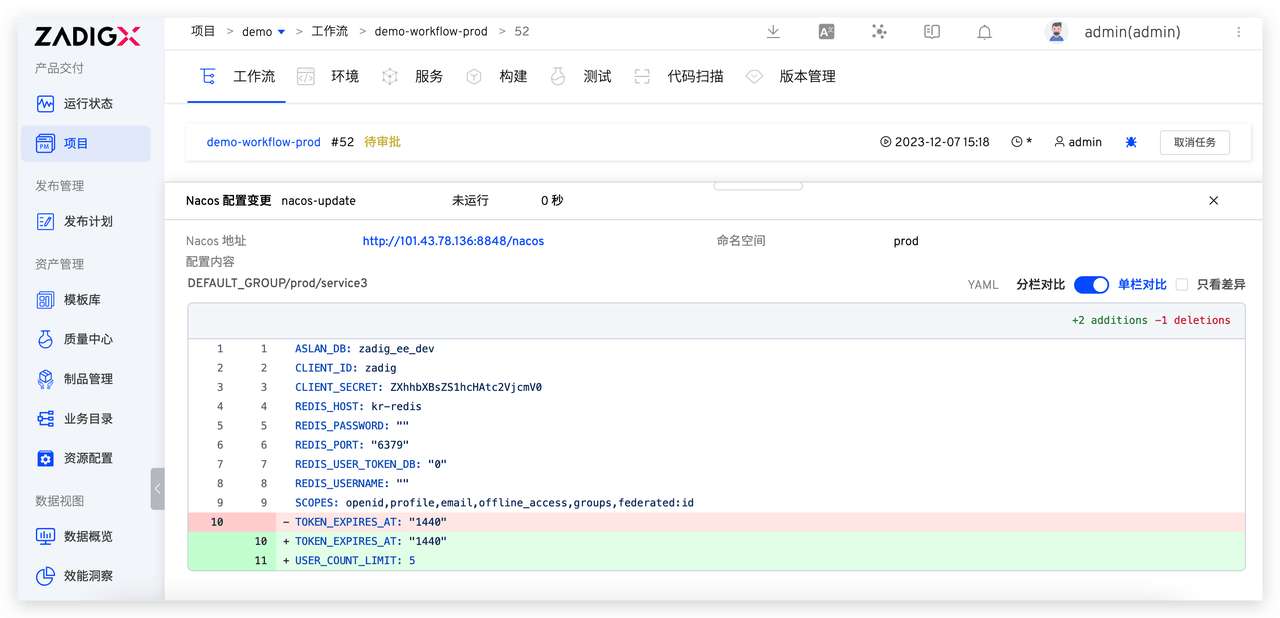Close the Nacos configuration change panel
Viewport: 1280px width, 618px height.
[x=1214, y=201]
